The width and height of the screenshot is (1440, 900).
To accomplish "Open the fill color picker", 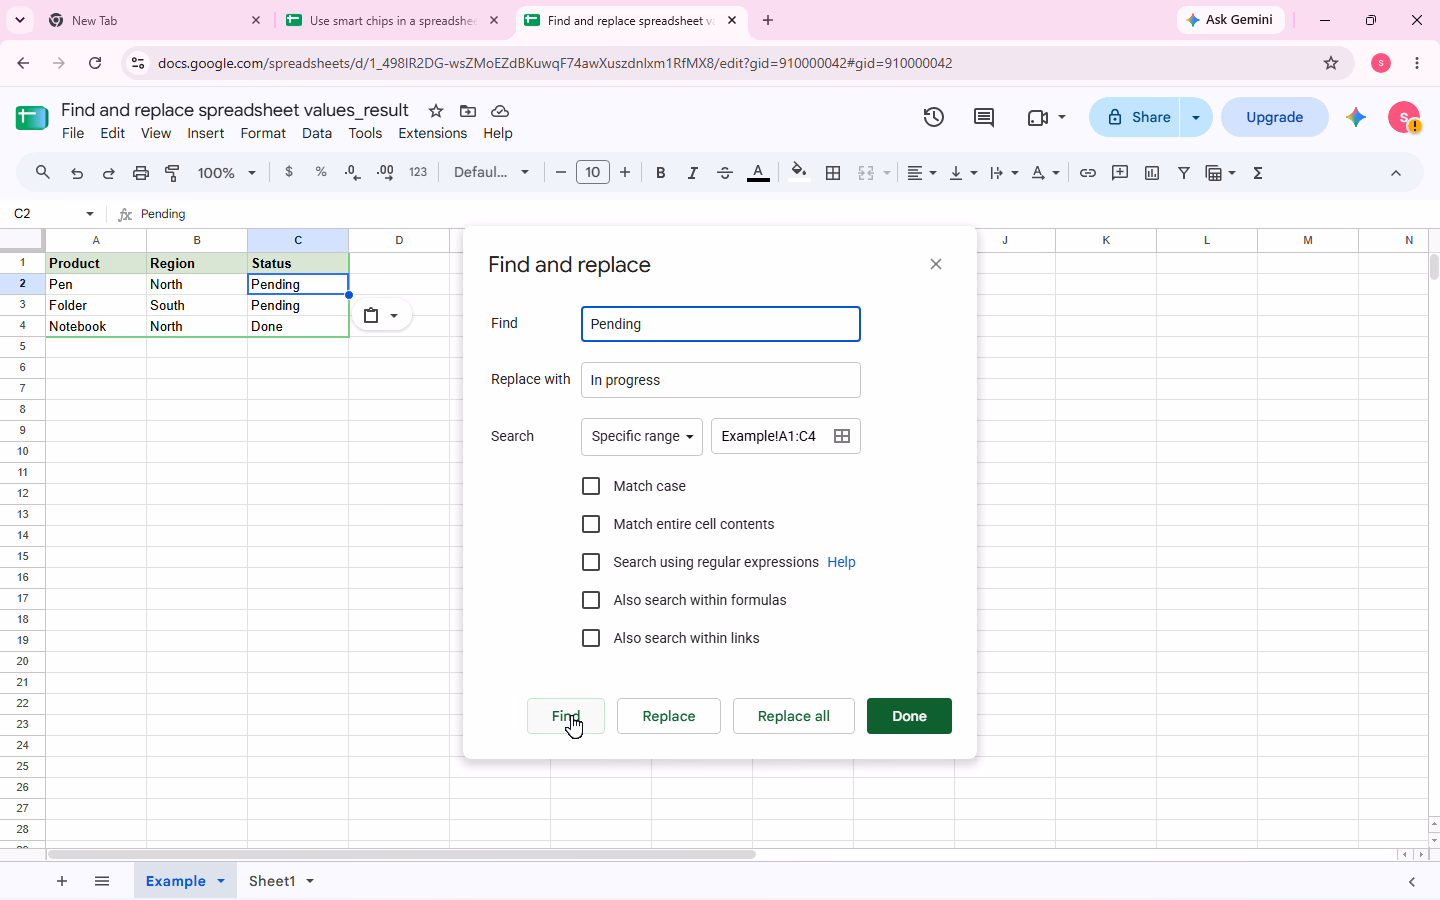I will (799, 171).
